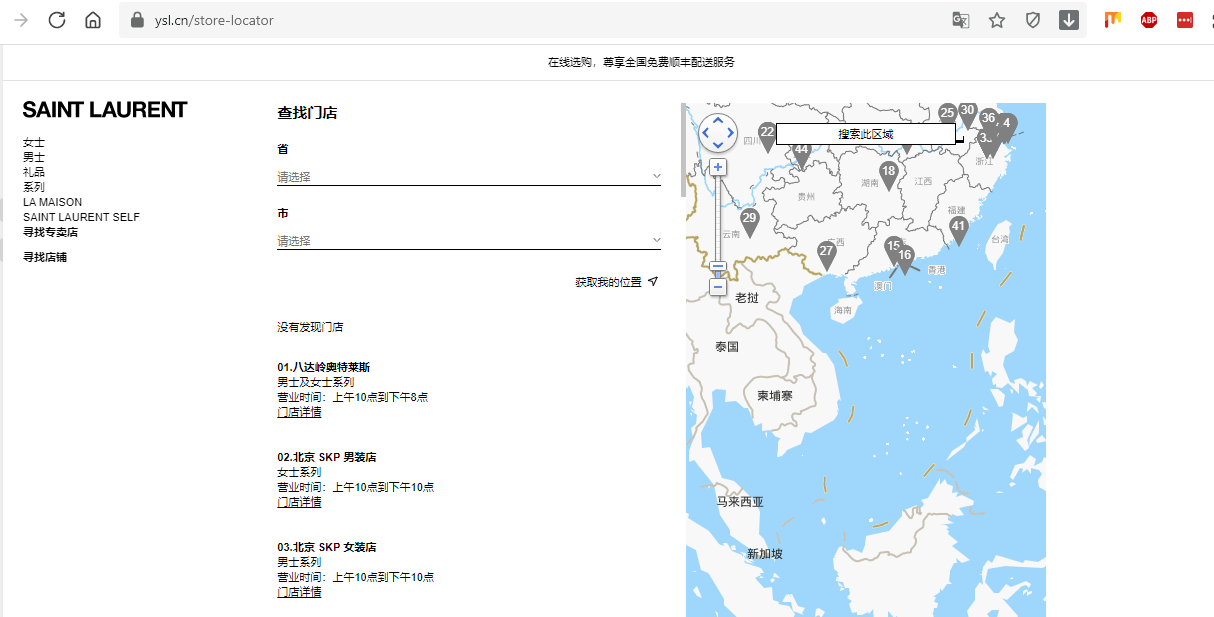Click the download arrow icon in address bar
This screenshot has height=617, width=1214.
coord(1069,20)
